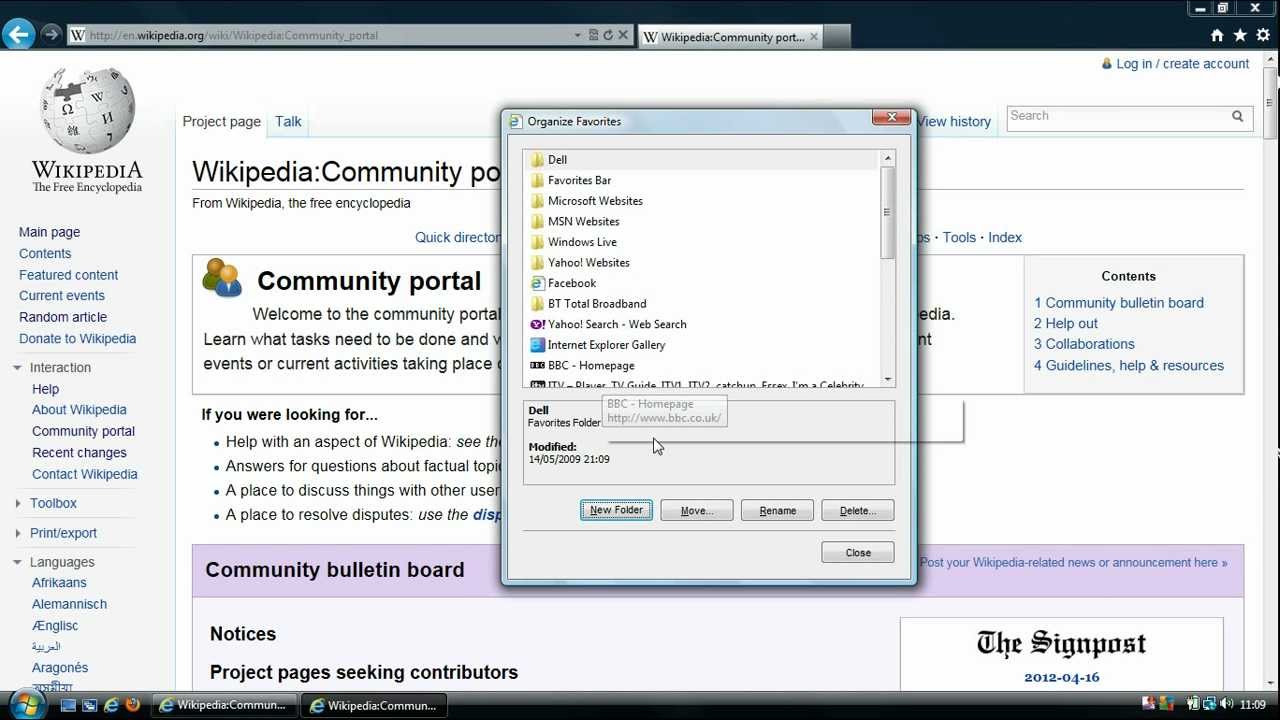This screenshot has width=1280, height=720.
Task: Open a new blank browser tab
Action: (x=838, y=37)
